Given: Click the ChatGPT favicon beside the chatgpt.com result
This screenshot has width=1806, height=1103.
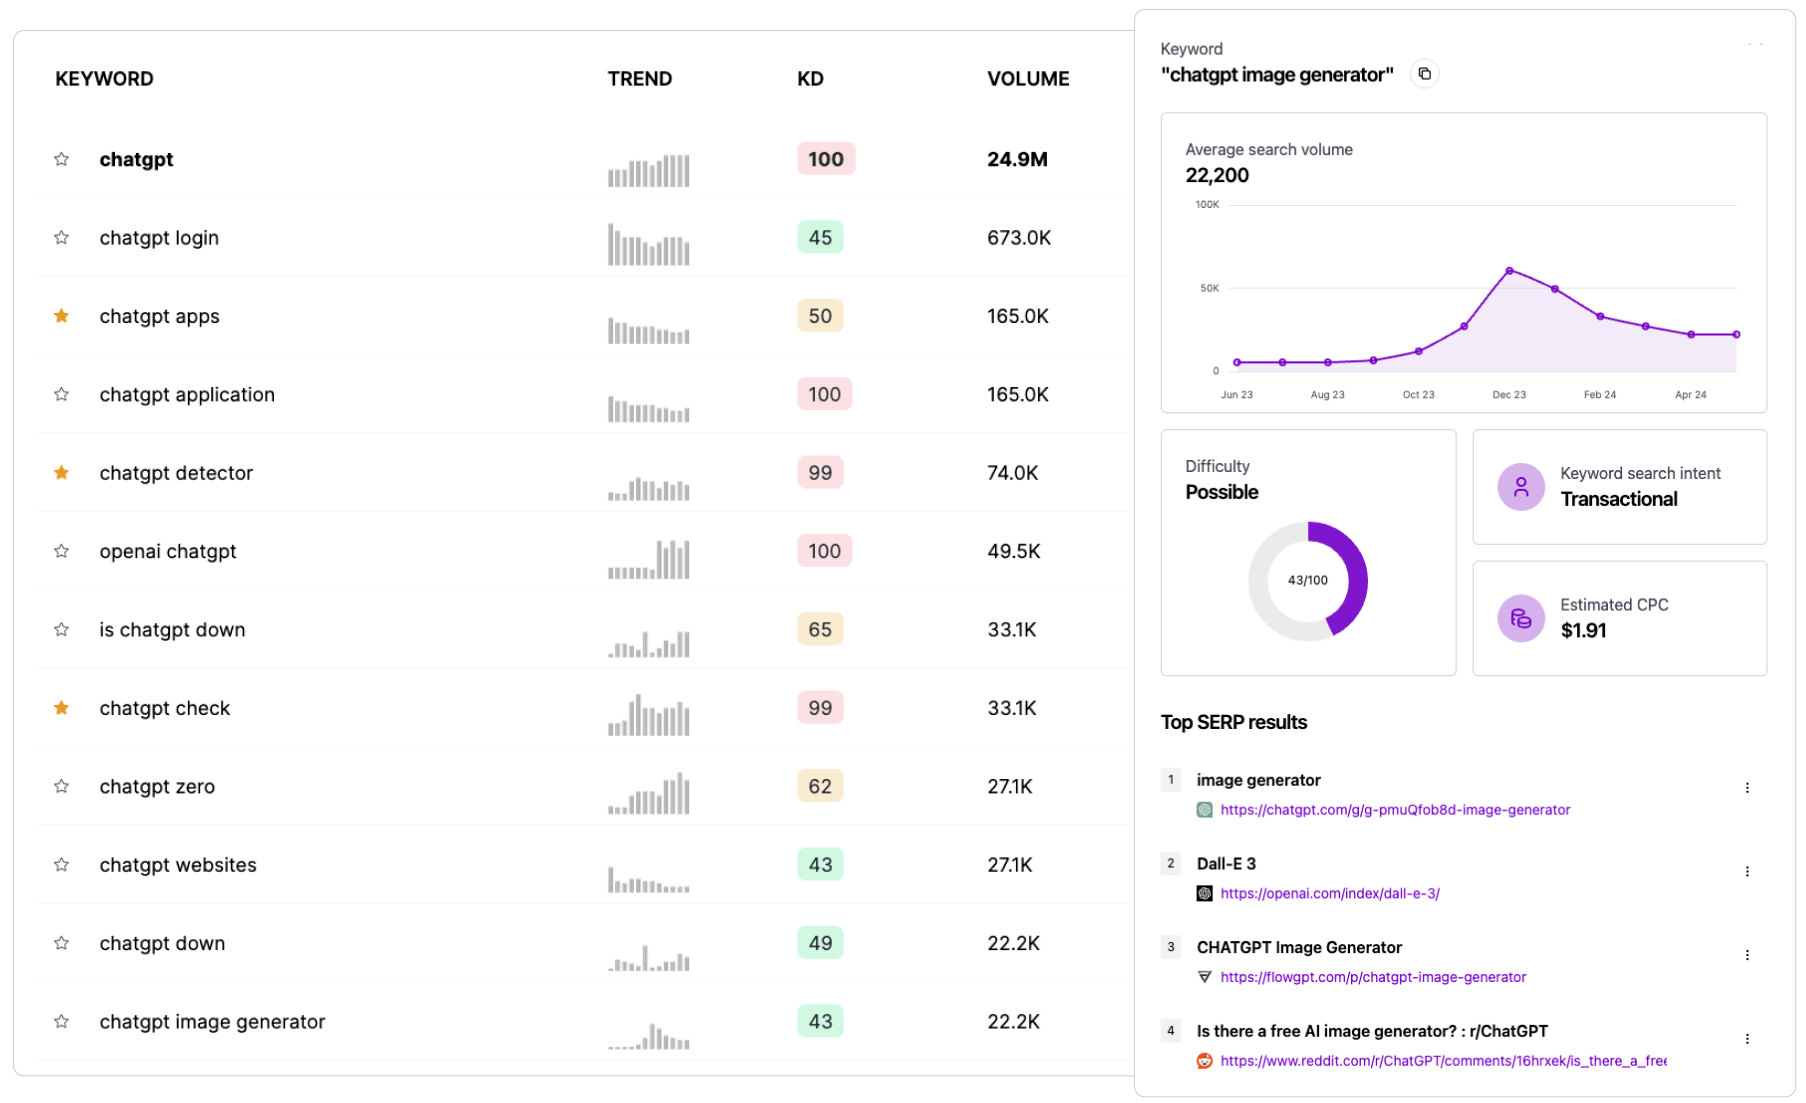Looking at the screenshot, I should (x=1203, y=810).
